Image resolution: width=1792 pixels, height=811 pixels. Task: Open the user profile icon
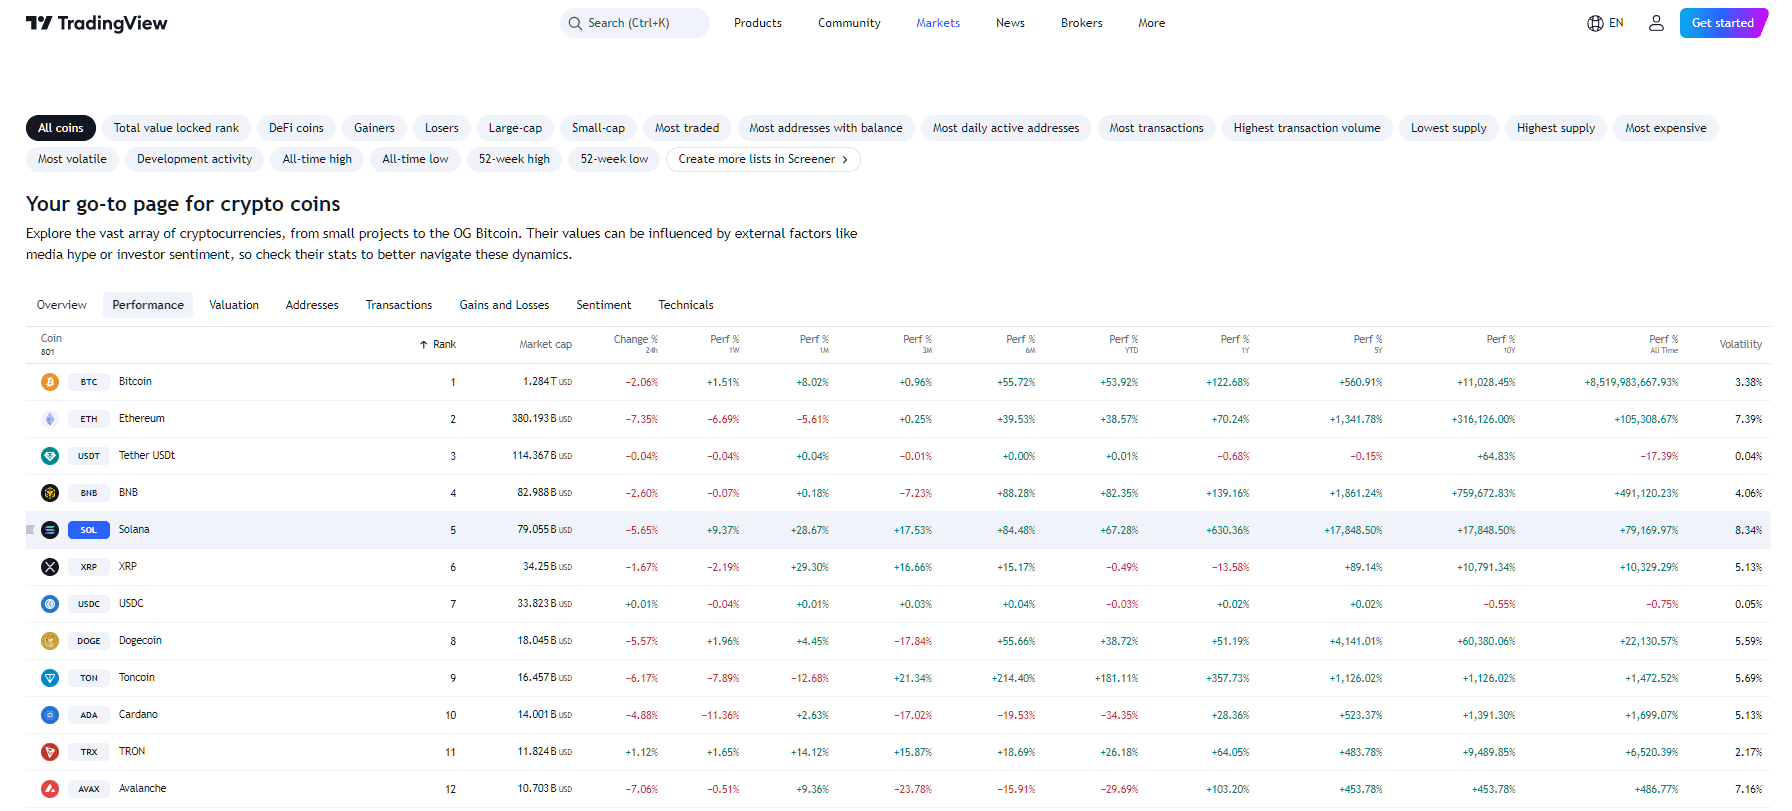[x=1656, y=23]
